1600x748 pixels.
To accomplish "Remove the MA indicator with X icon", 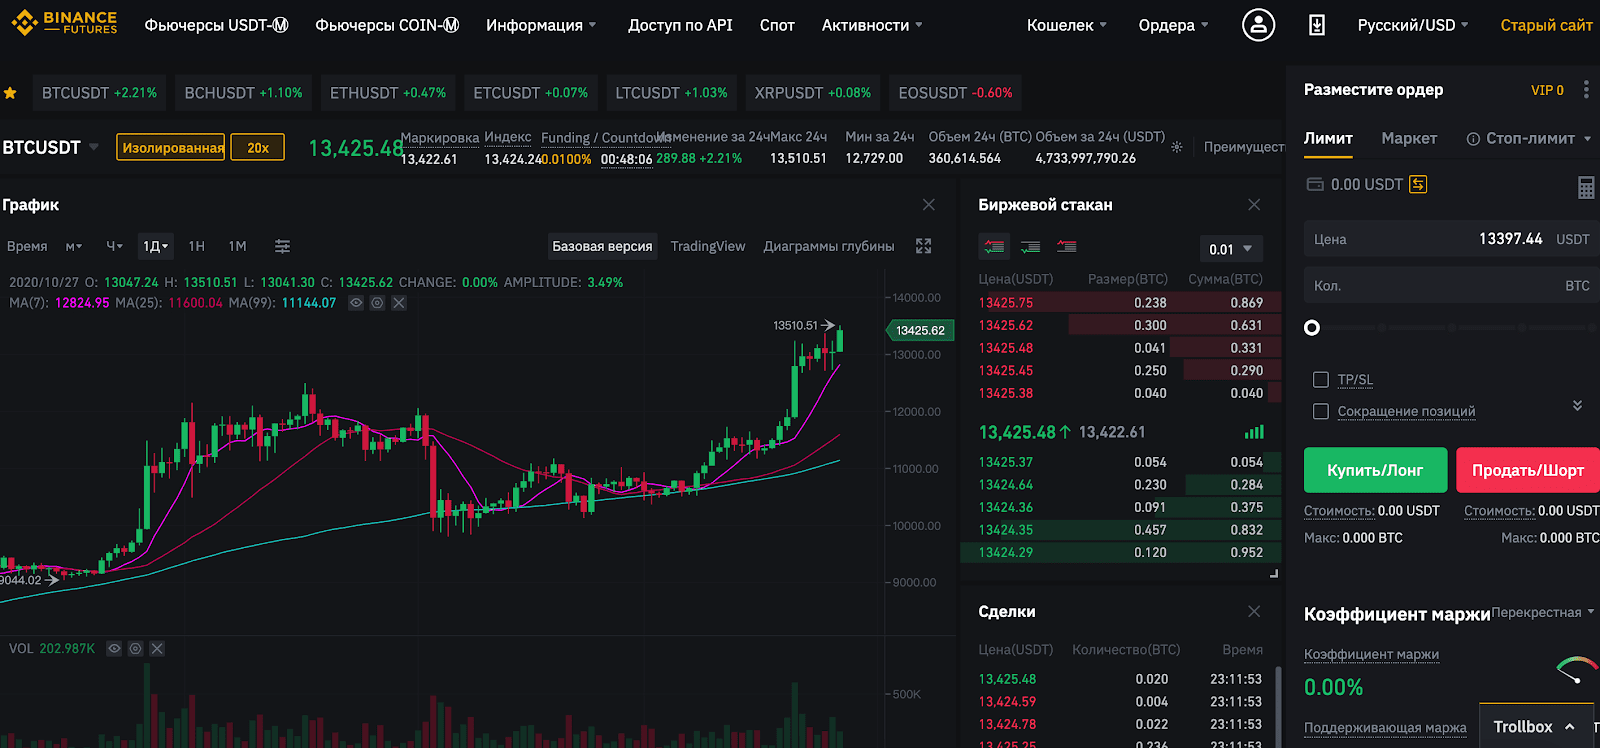I will [x=399, y=303].
